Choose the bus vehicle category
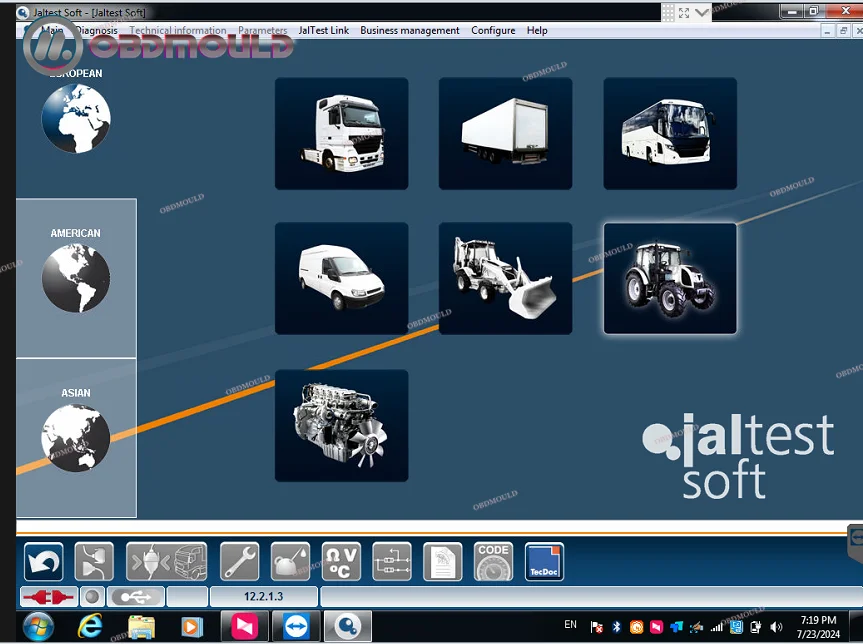863x644 pixels. [670, 133]
